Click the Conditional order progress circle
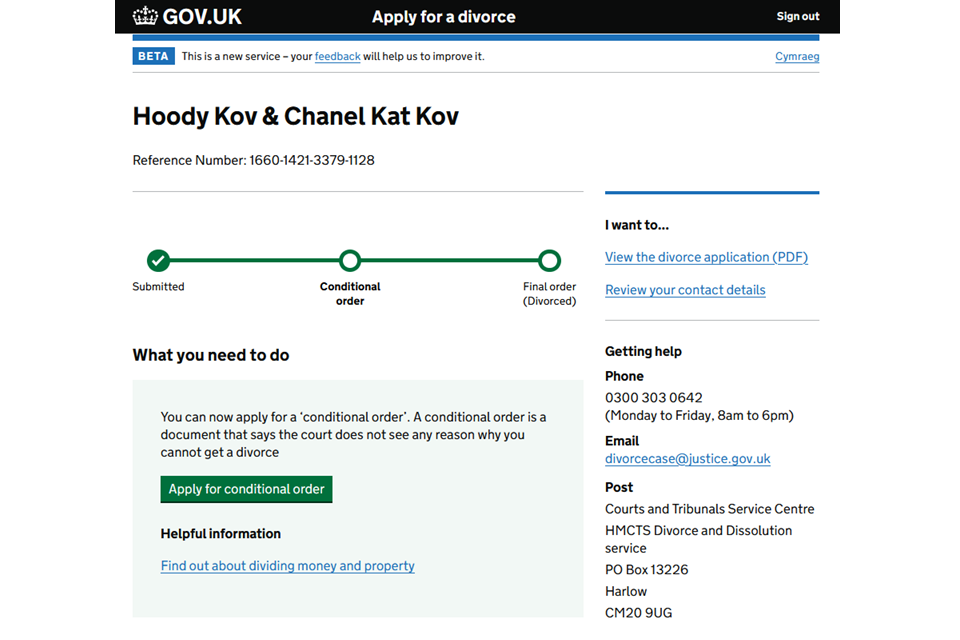Image resolution: width=960 pixels, height=640 pixels. tap(349, 261)
